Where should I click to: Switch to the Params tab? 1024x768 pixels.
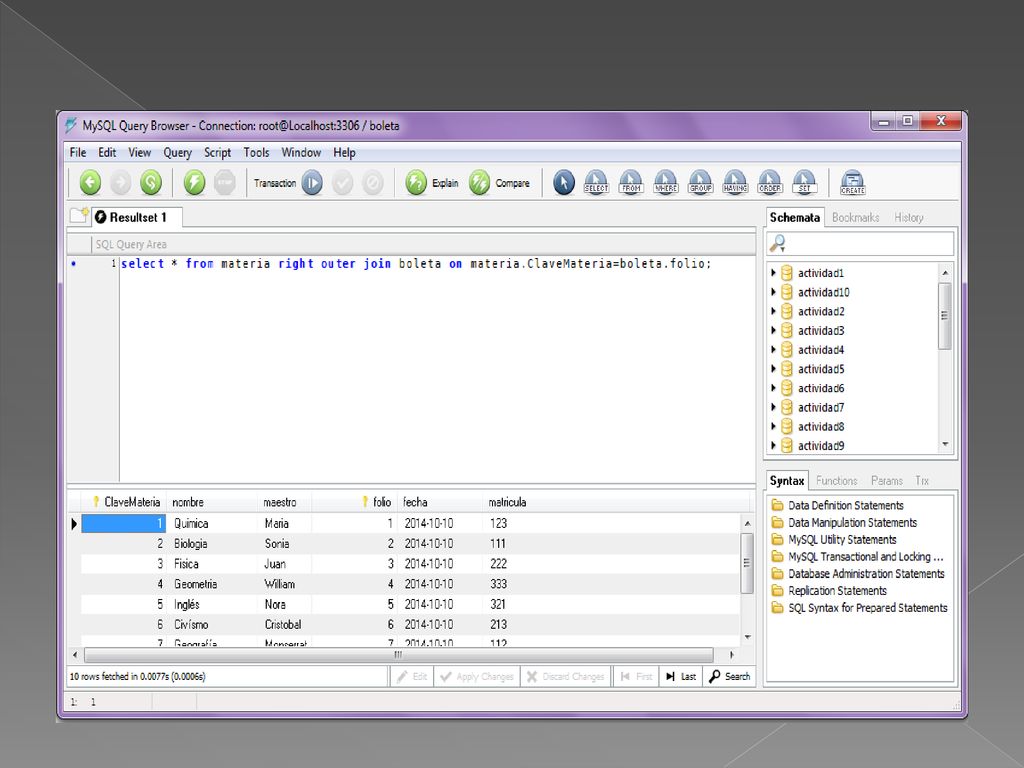[886, 481]
